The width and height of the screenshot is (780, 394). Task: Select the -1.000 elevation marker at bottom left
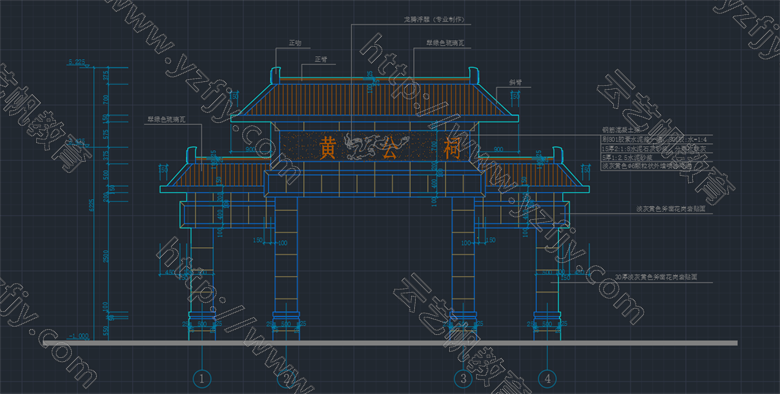[79, 336]
